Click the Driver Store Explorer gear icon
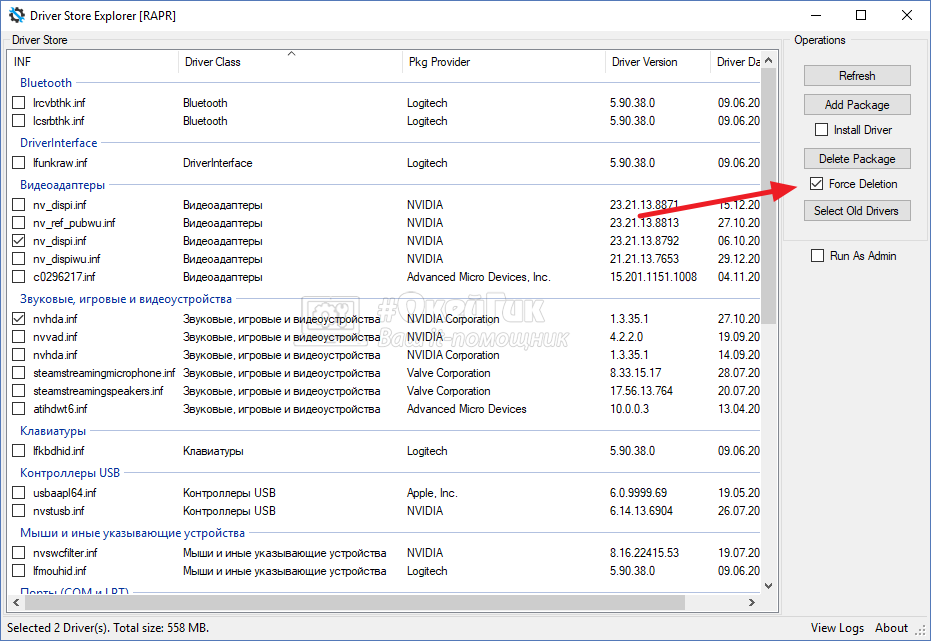The height and width of the screenshot is (641, 931). tap(17, 15)
